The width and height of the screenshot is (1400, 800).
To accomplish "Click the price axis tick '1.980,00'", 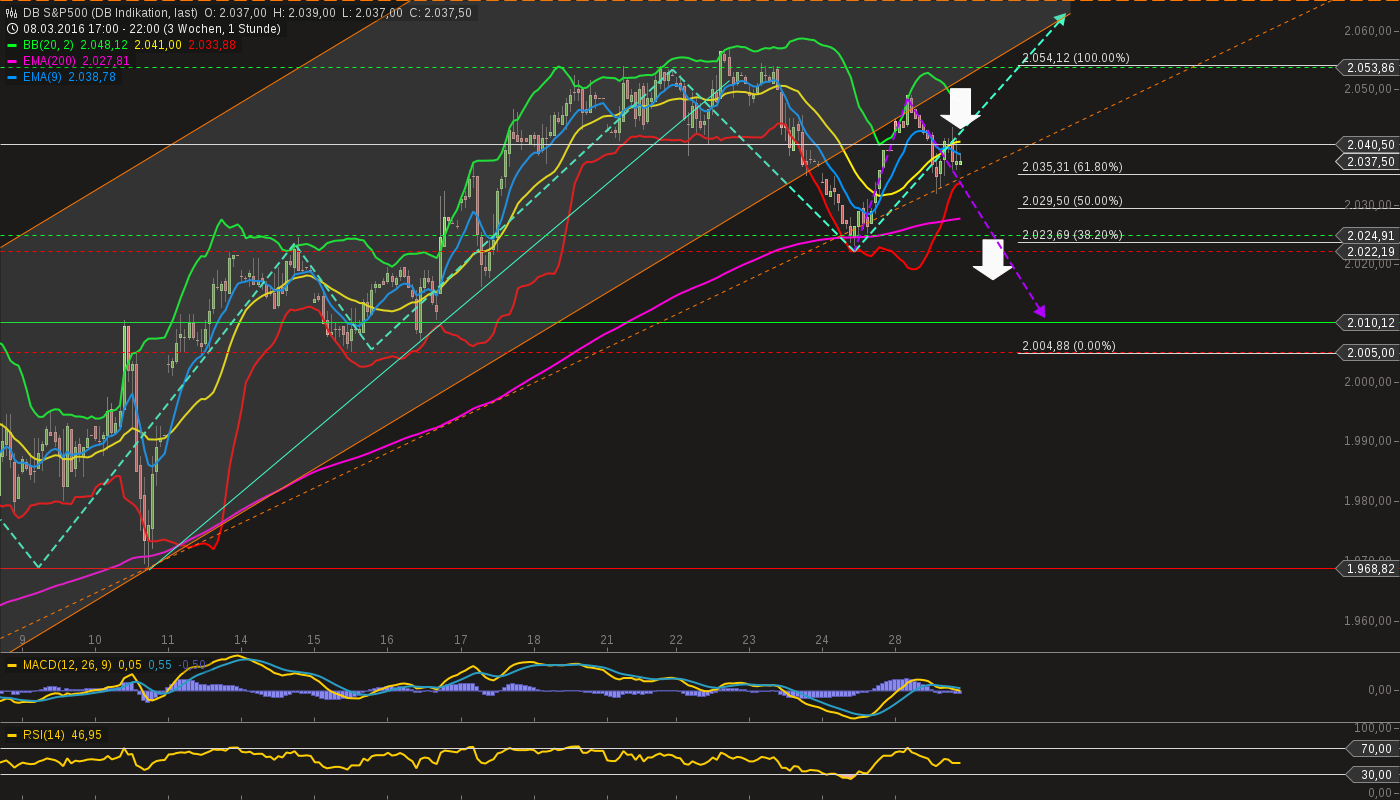I will [1370, 501].
